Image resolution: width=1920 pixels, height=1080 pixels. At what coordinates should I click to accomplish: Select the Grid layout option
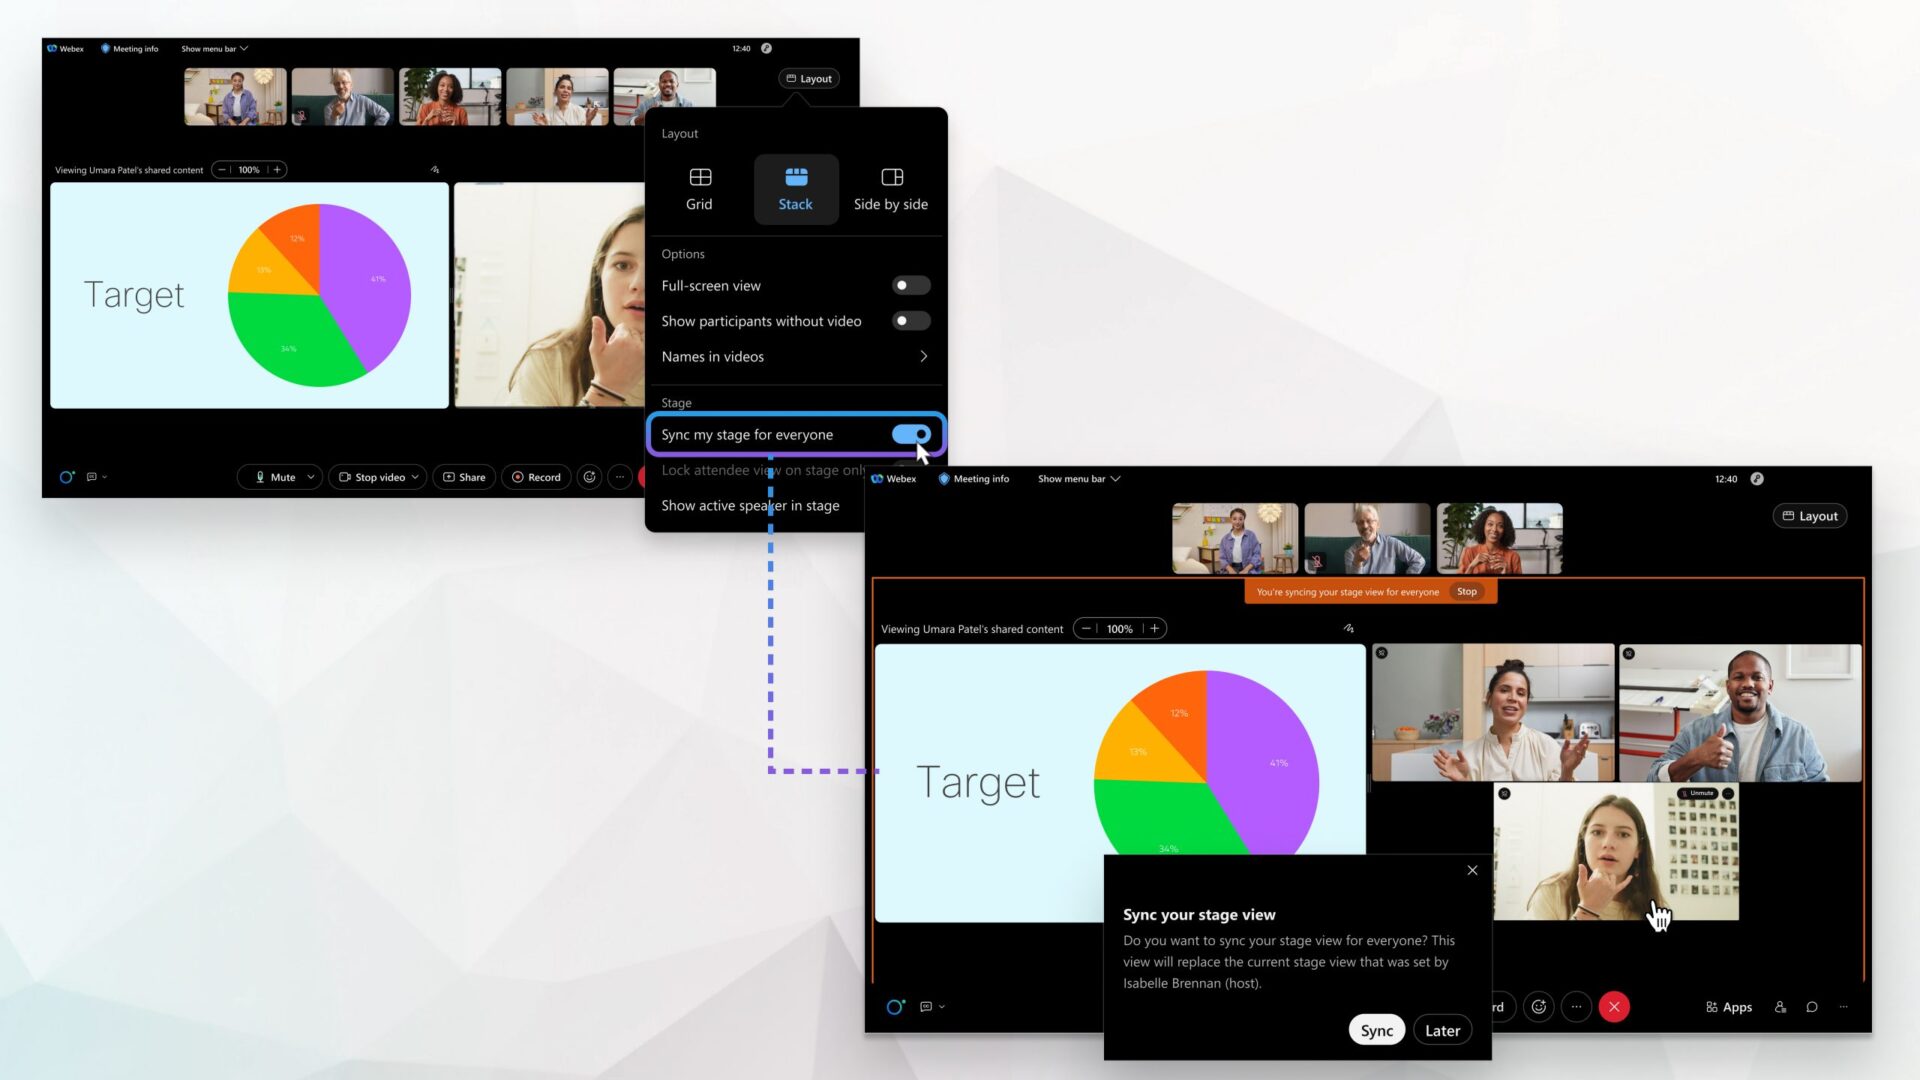click(699, 189)
